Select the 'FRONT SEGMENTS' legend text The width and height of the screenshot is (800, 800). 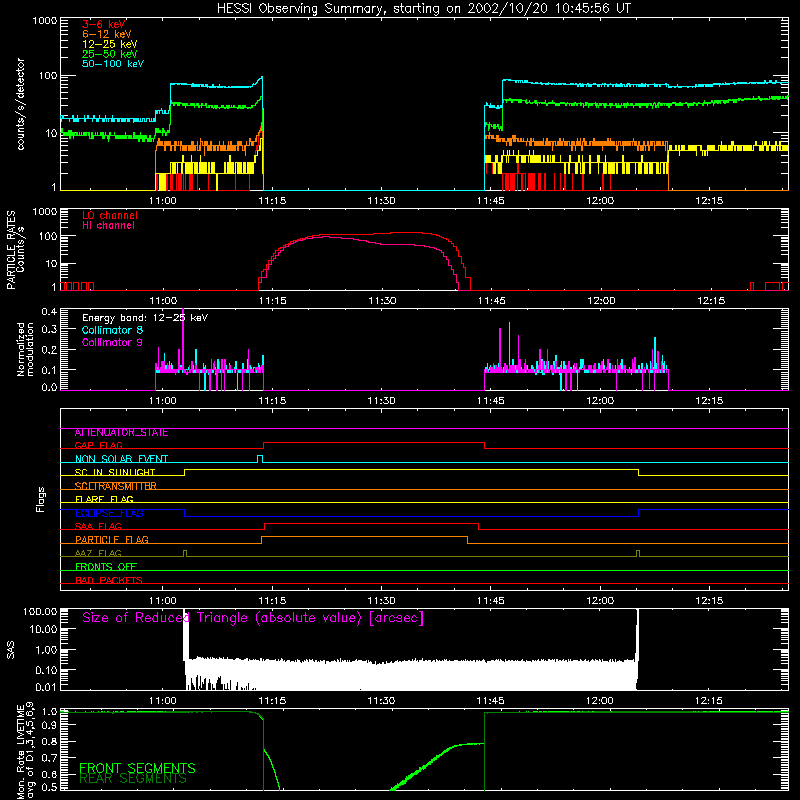(x=137, y=768)
